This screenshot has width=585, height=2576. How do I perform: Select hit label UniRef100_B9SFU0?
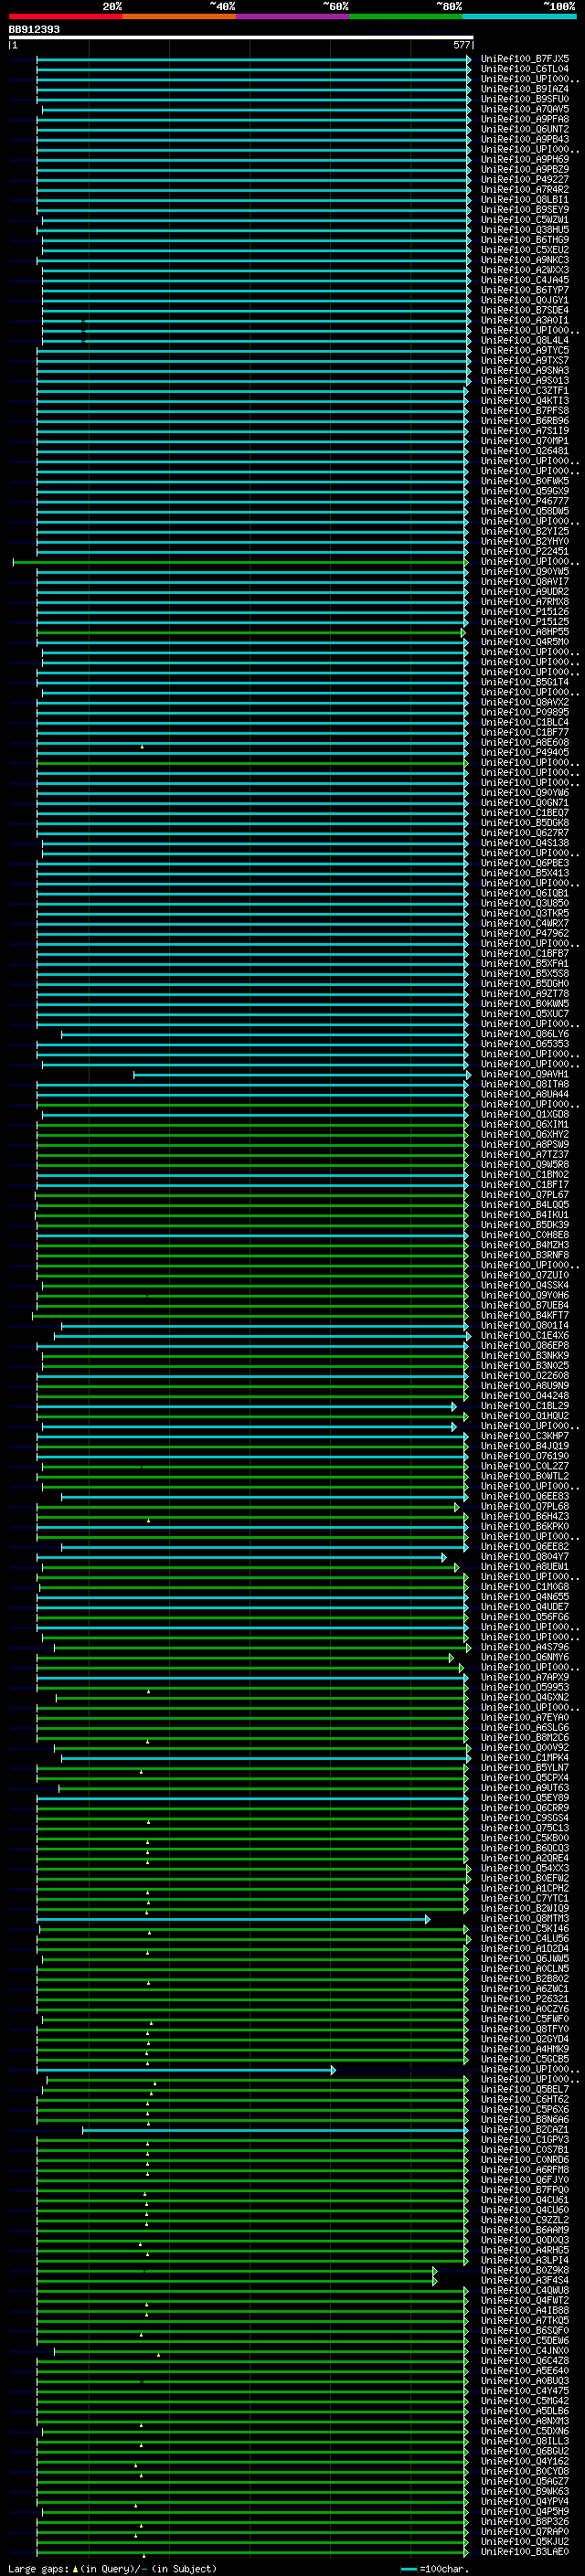tap(525, 99)
